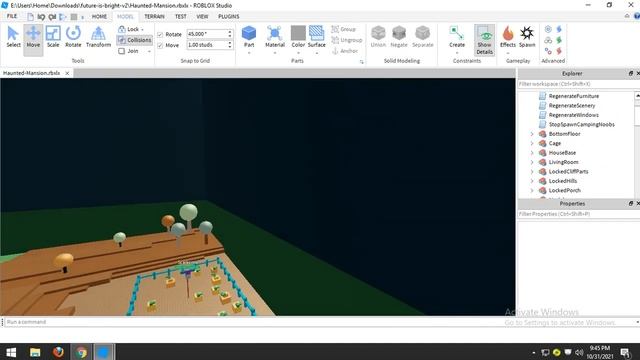Screen dimensions: 640x360
Task: Toggle the Move snap checkbox
Action: click(x=160, y=45)
